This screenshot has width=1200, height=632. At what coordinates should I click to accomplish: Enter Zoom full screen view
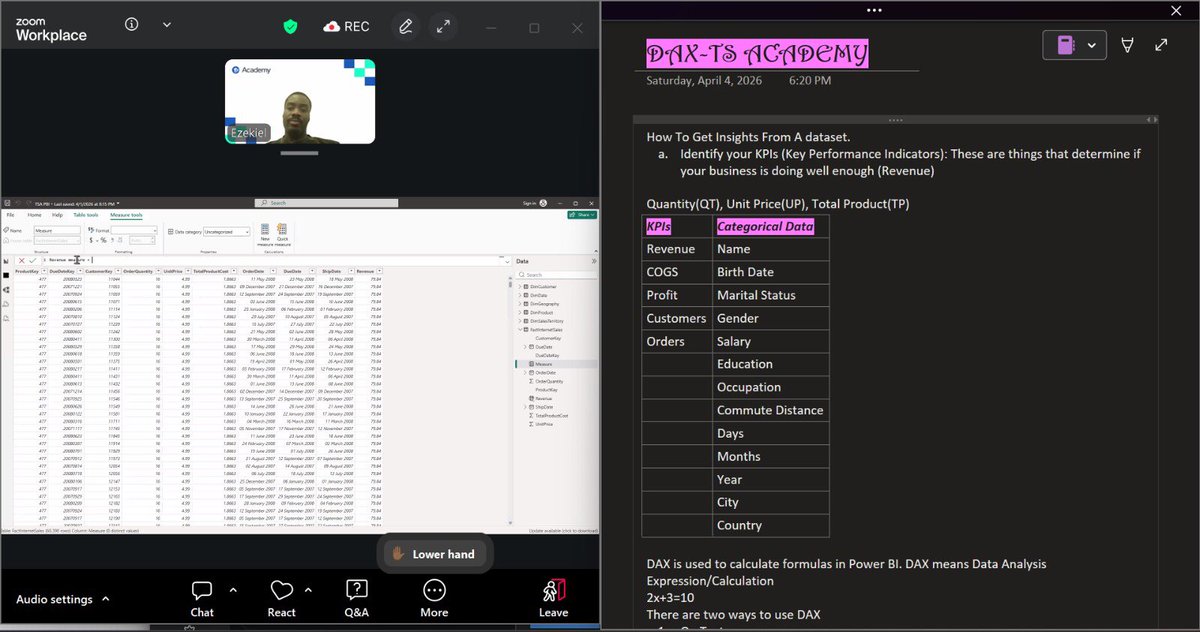pos(443,26)
